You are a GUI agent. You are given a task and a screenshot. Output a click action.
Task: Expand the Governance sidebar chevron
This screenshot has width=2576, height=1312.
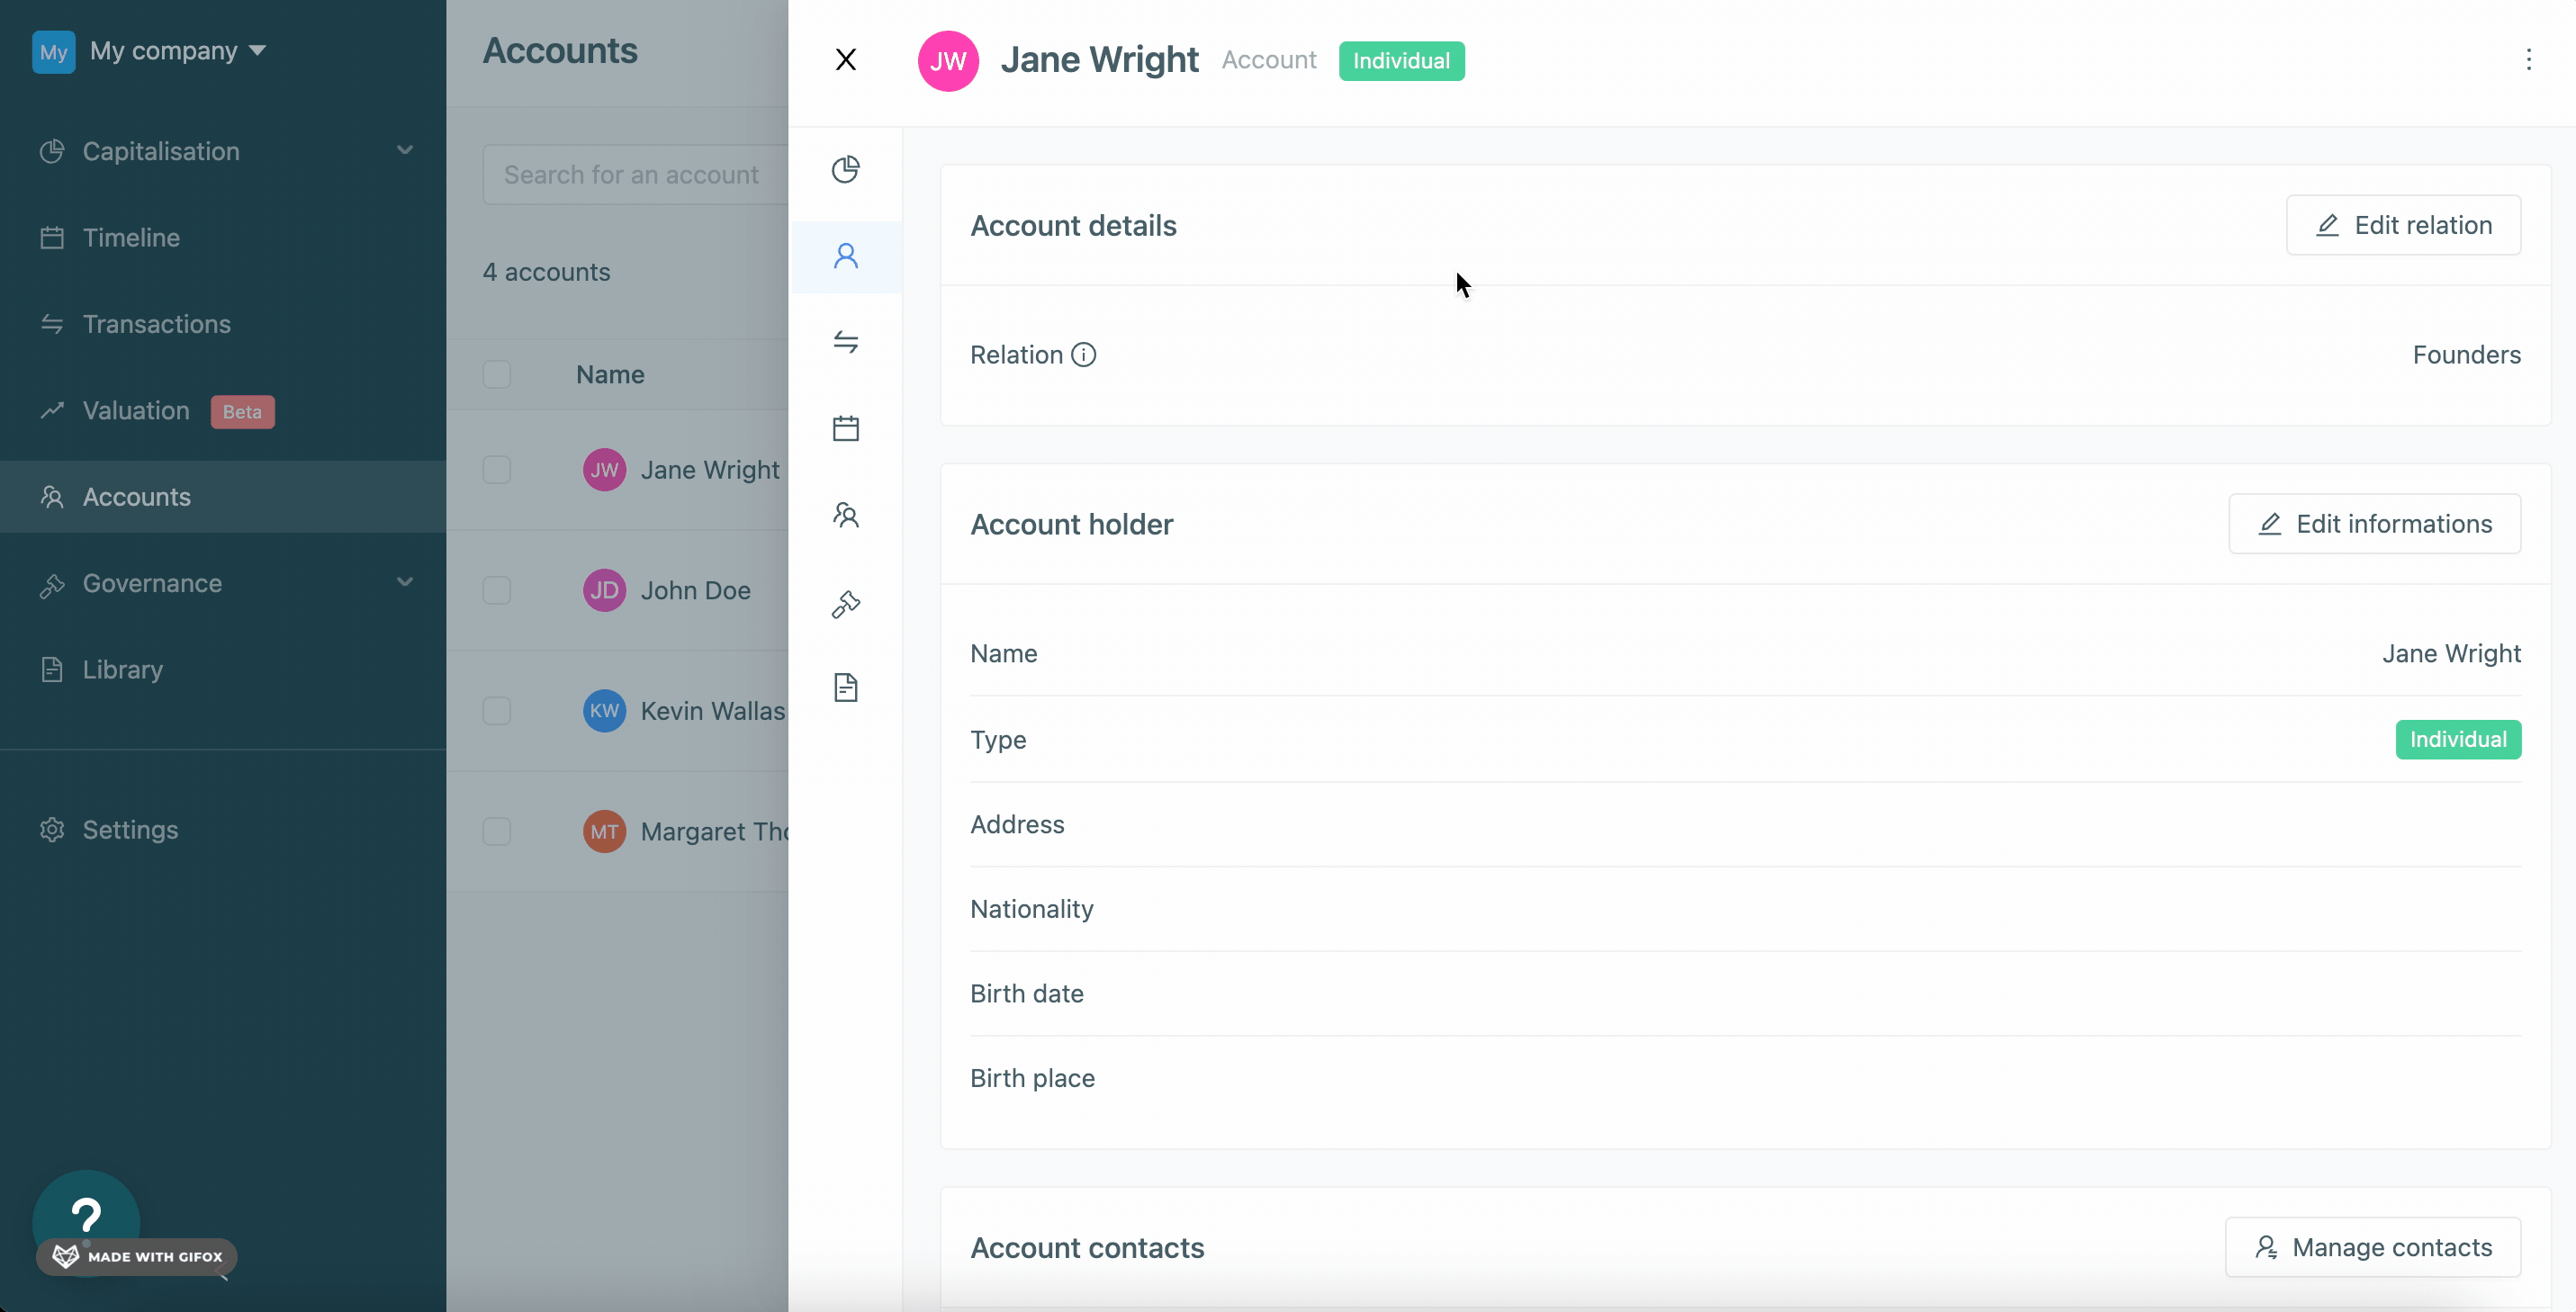[x=404, y=583]
